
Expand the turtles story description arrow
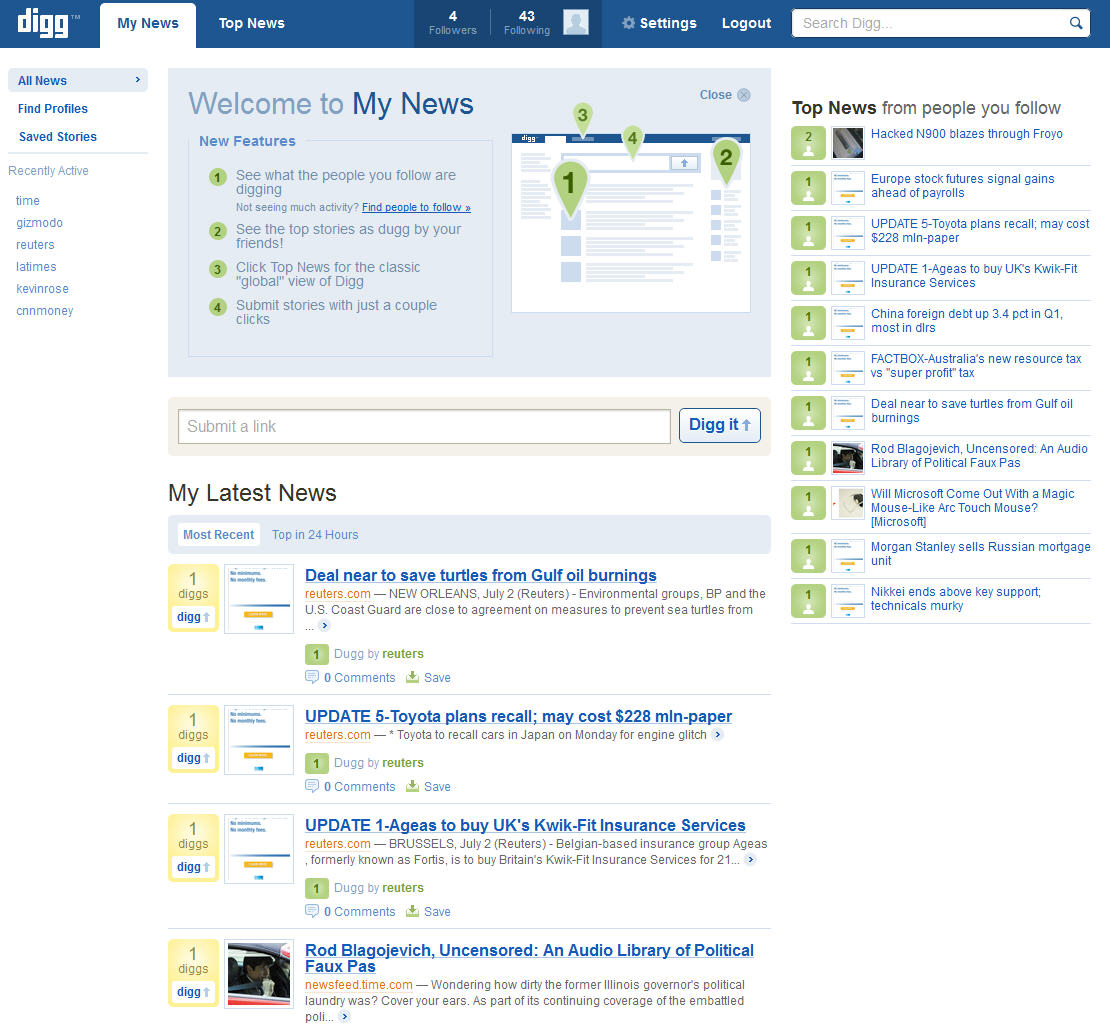[324, 626]
